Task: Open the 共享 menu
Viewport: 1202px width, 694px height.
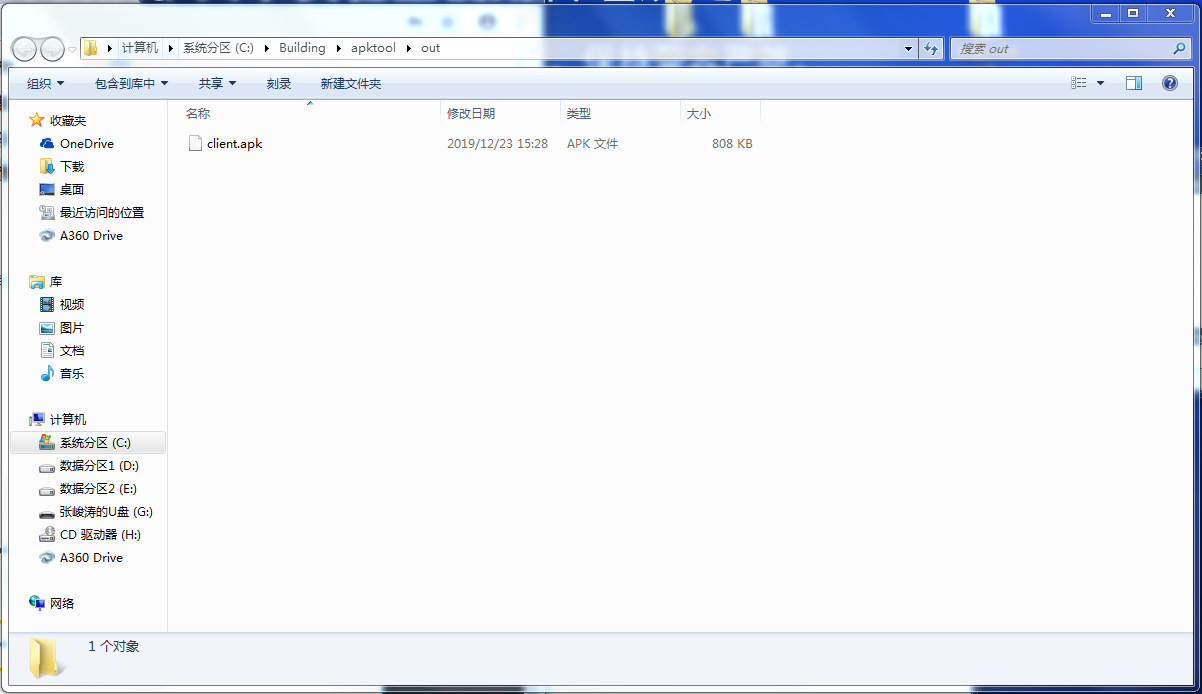Action: click(218, 84)
